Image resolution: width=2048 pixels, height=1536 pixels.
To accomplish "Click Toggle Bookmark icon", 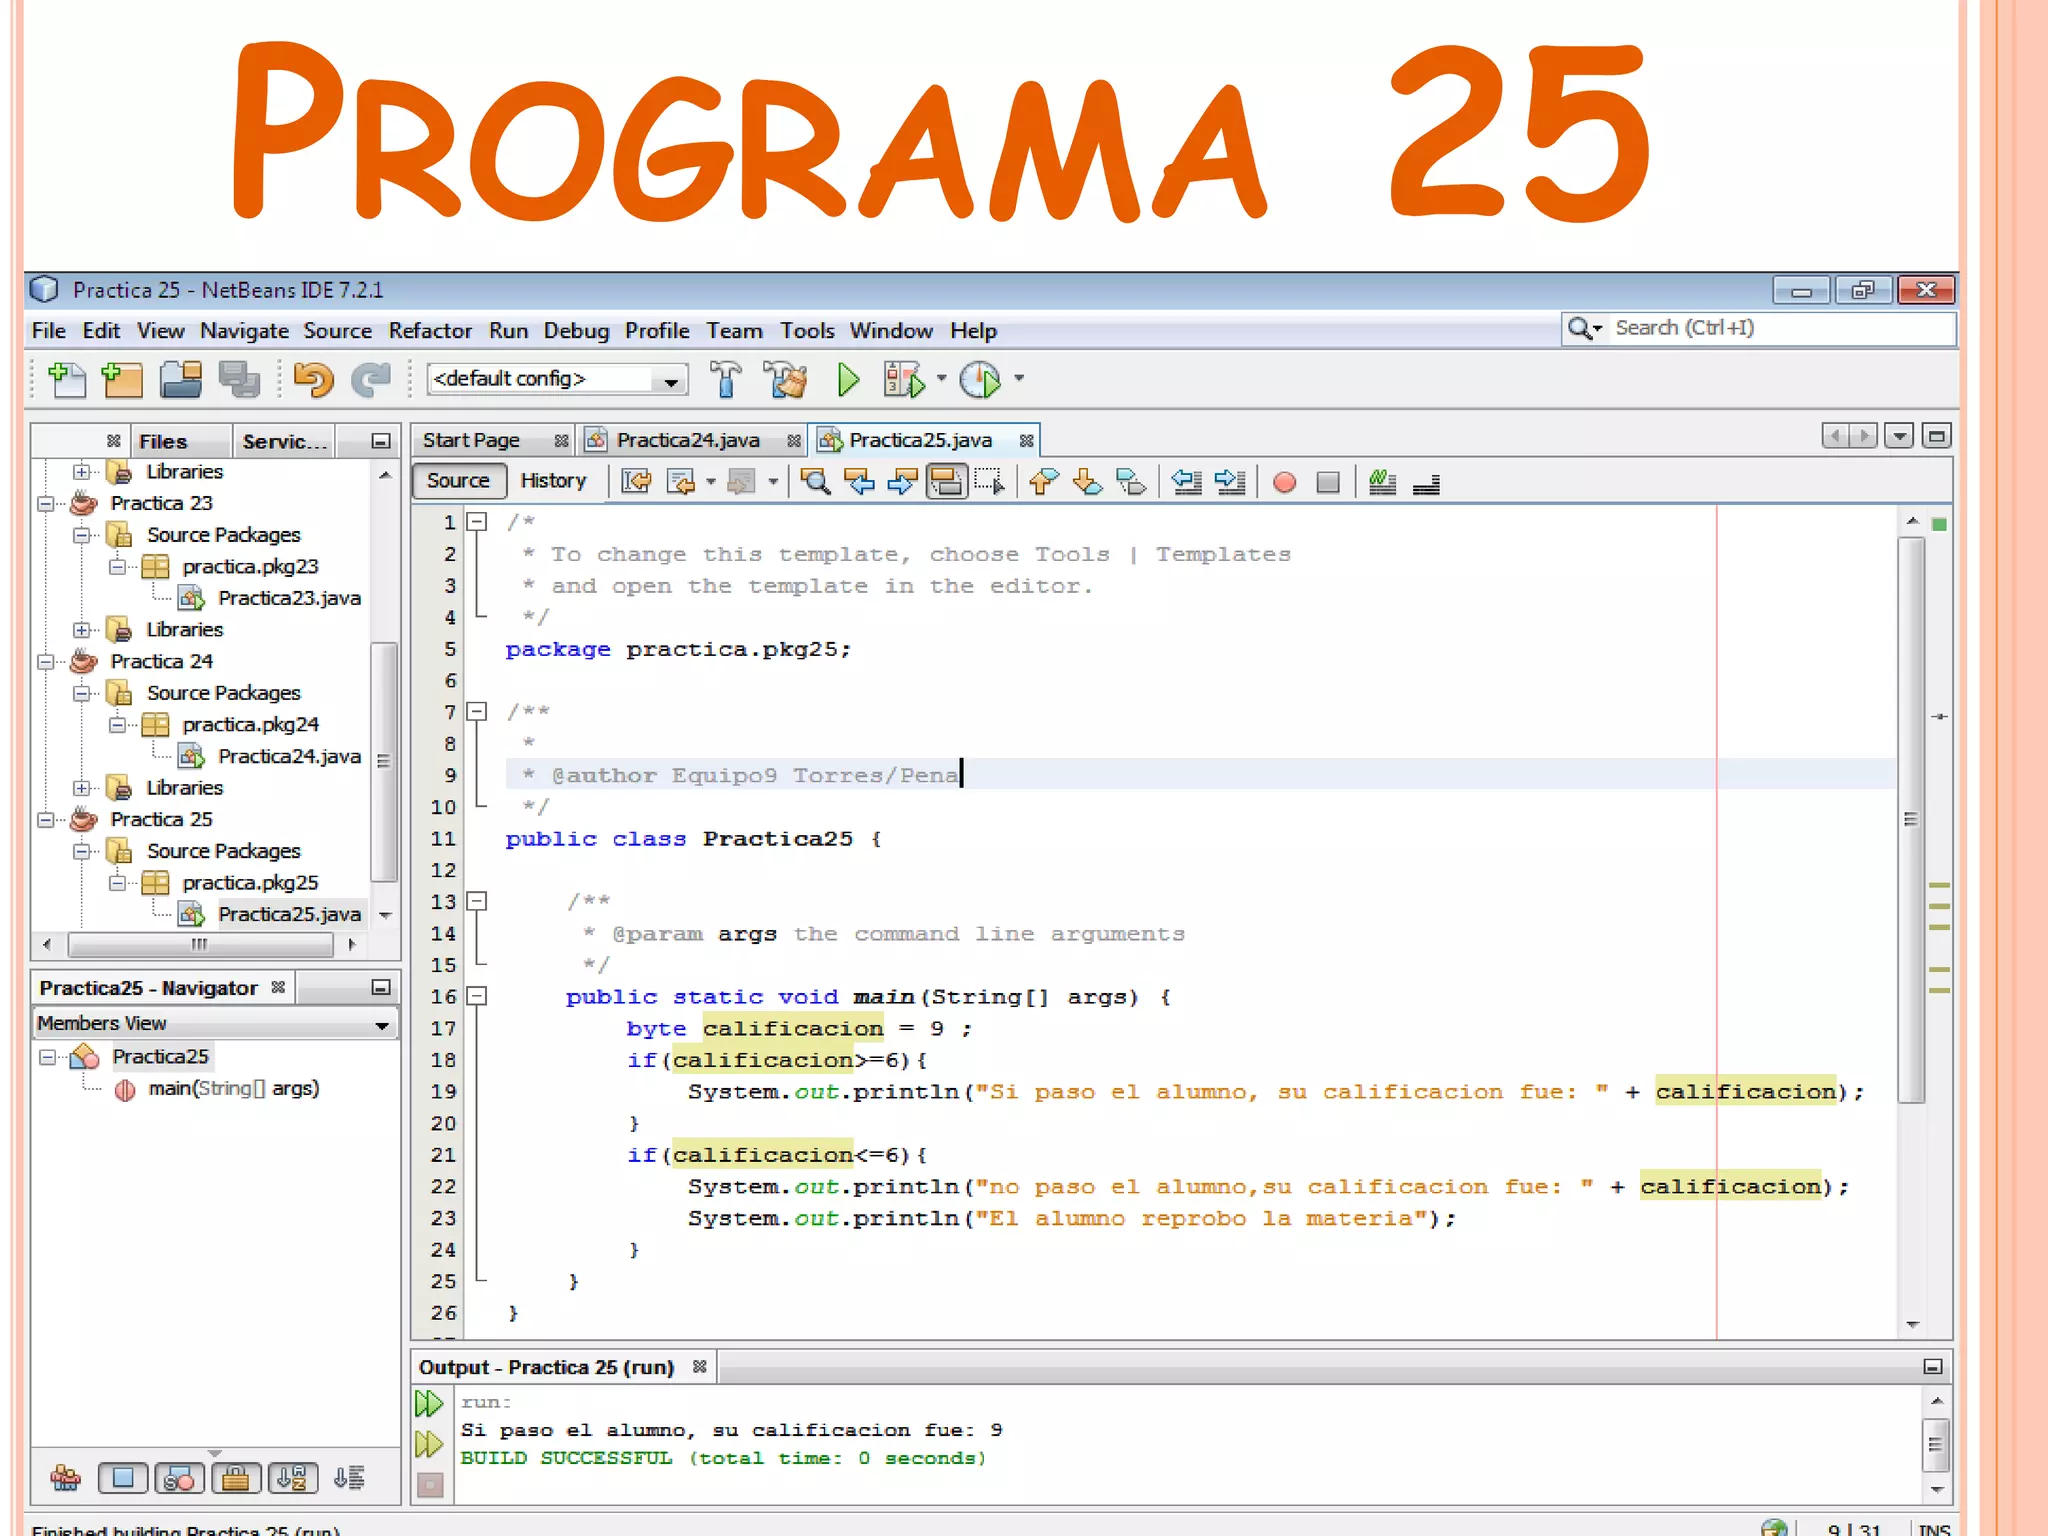I will pyautogui.click(x=1131, y=482).
